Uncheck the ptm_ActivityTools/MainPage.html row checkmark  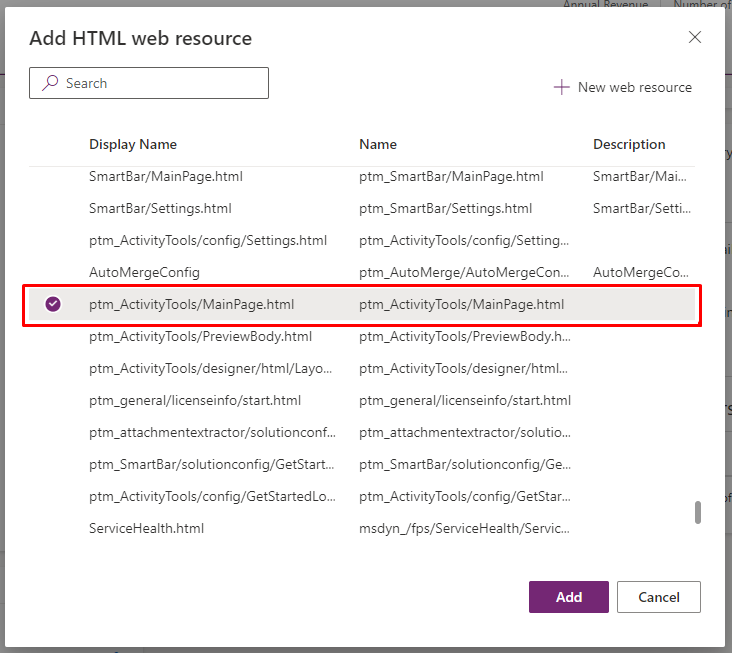click(53, 304)
